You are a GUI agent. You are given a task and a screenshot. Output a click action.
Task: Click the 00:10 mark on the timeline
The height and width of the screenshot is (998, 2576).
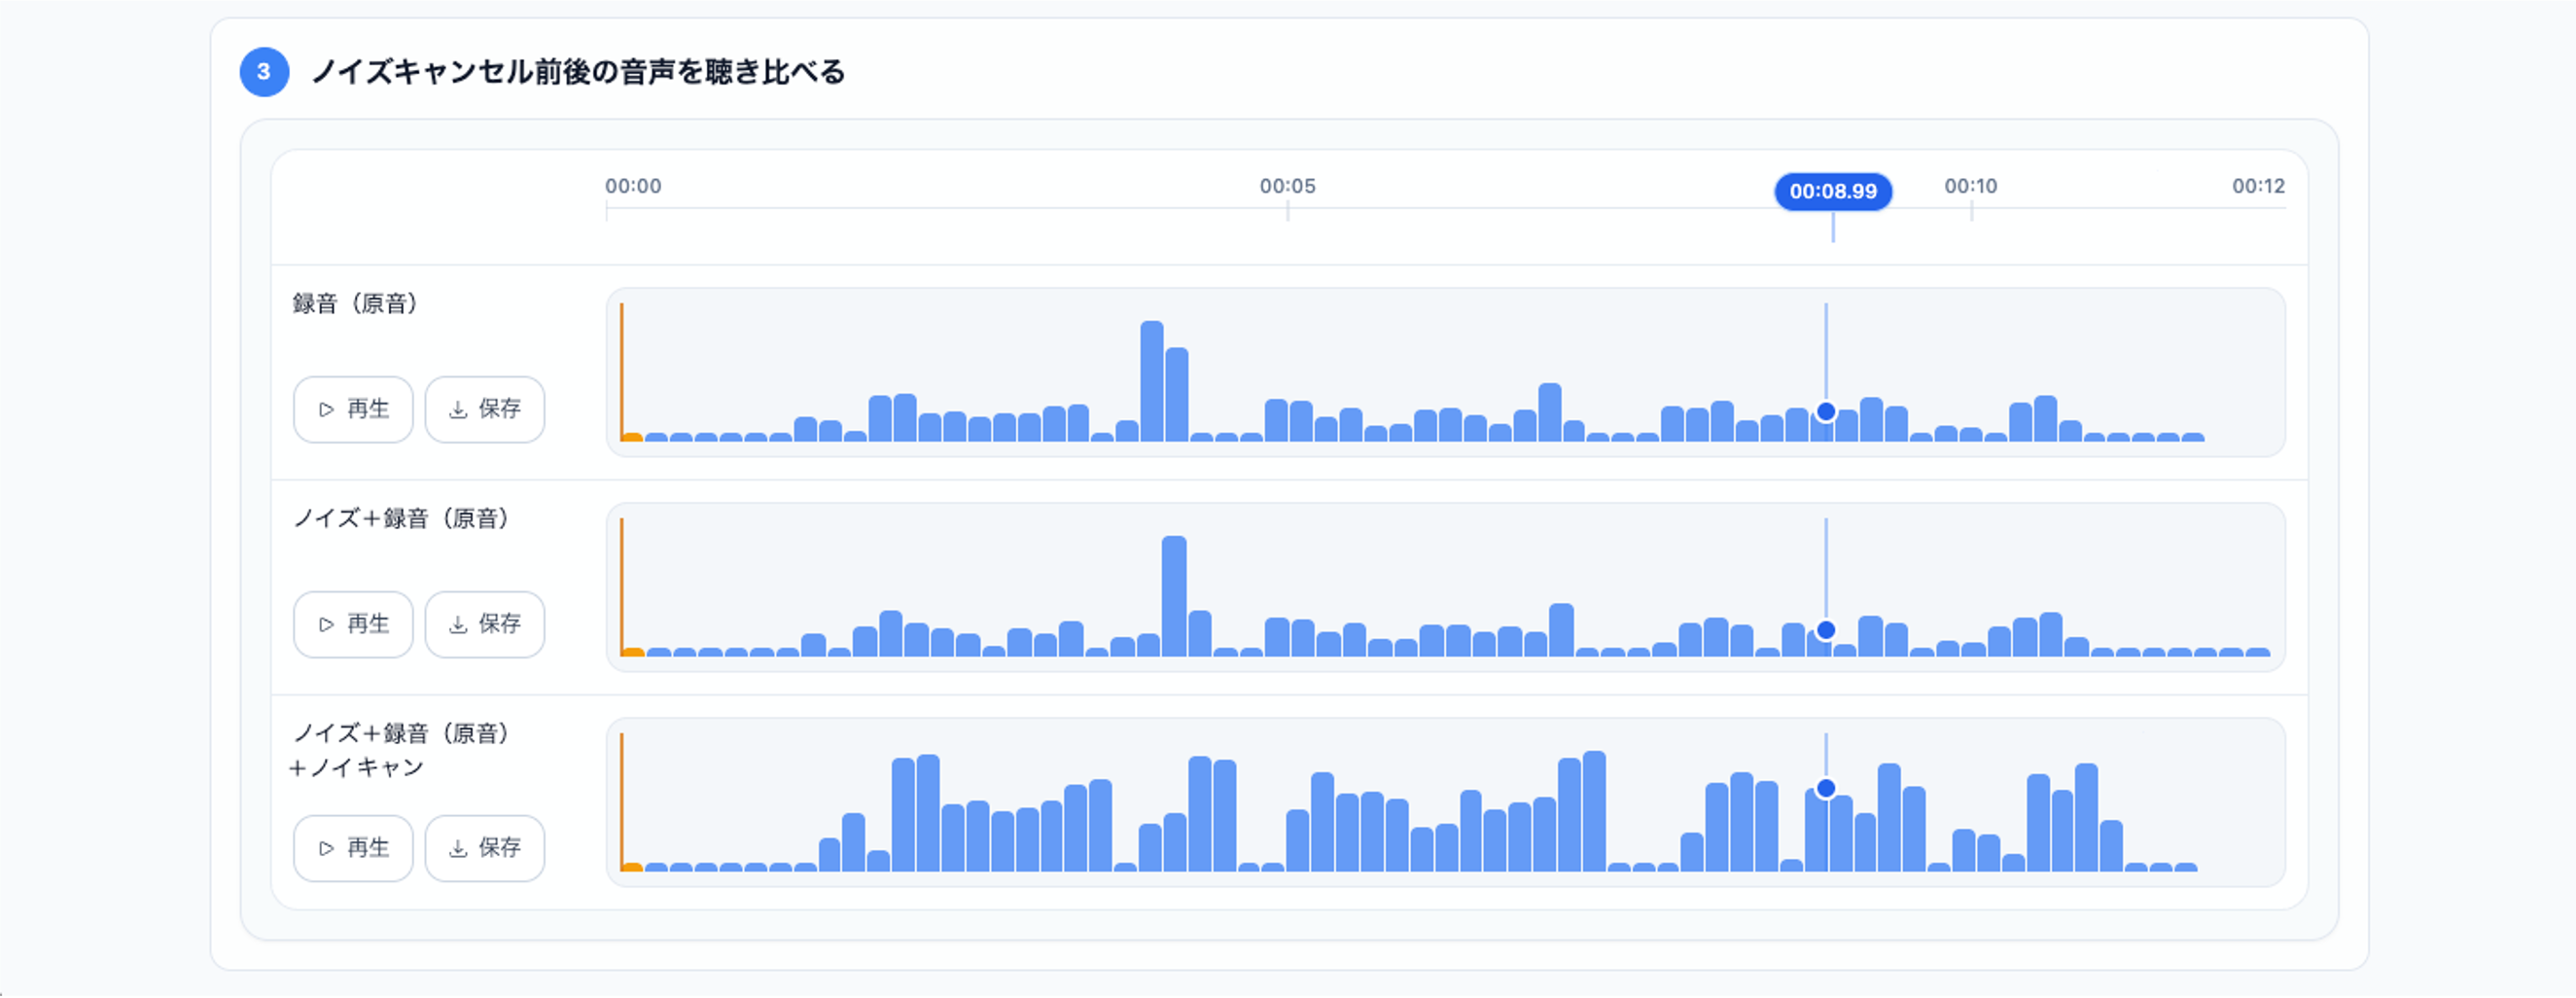(x=1970, y=186)
